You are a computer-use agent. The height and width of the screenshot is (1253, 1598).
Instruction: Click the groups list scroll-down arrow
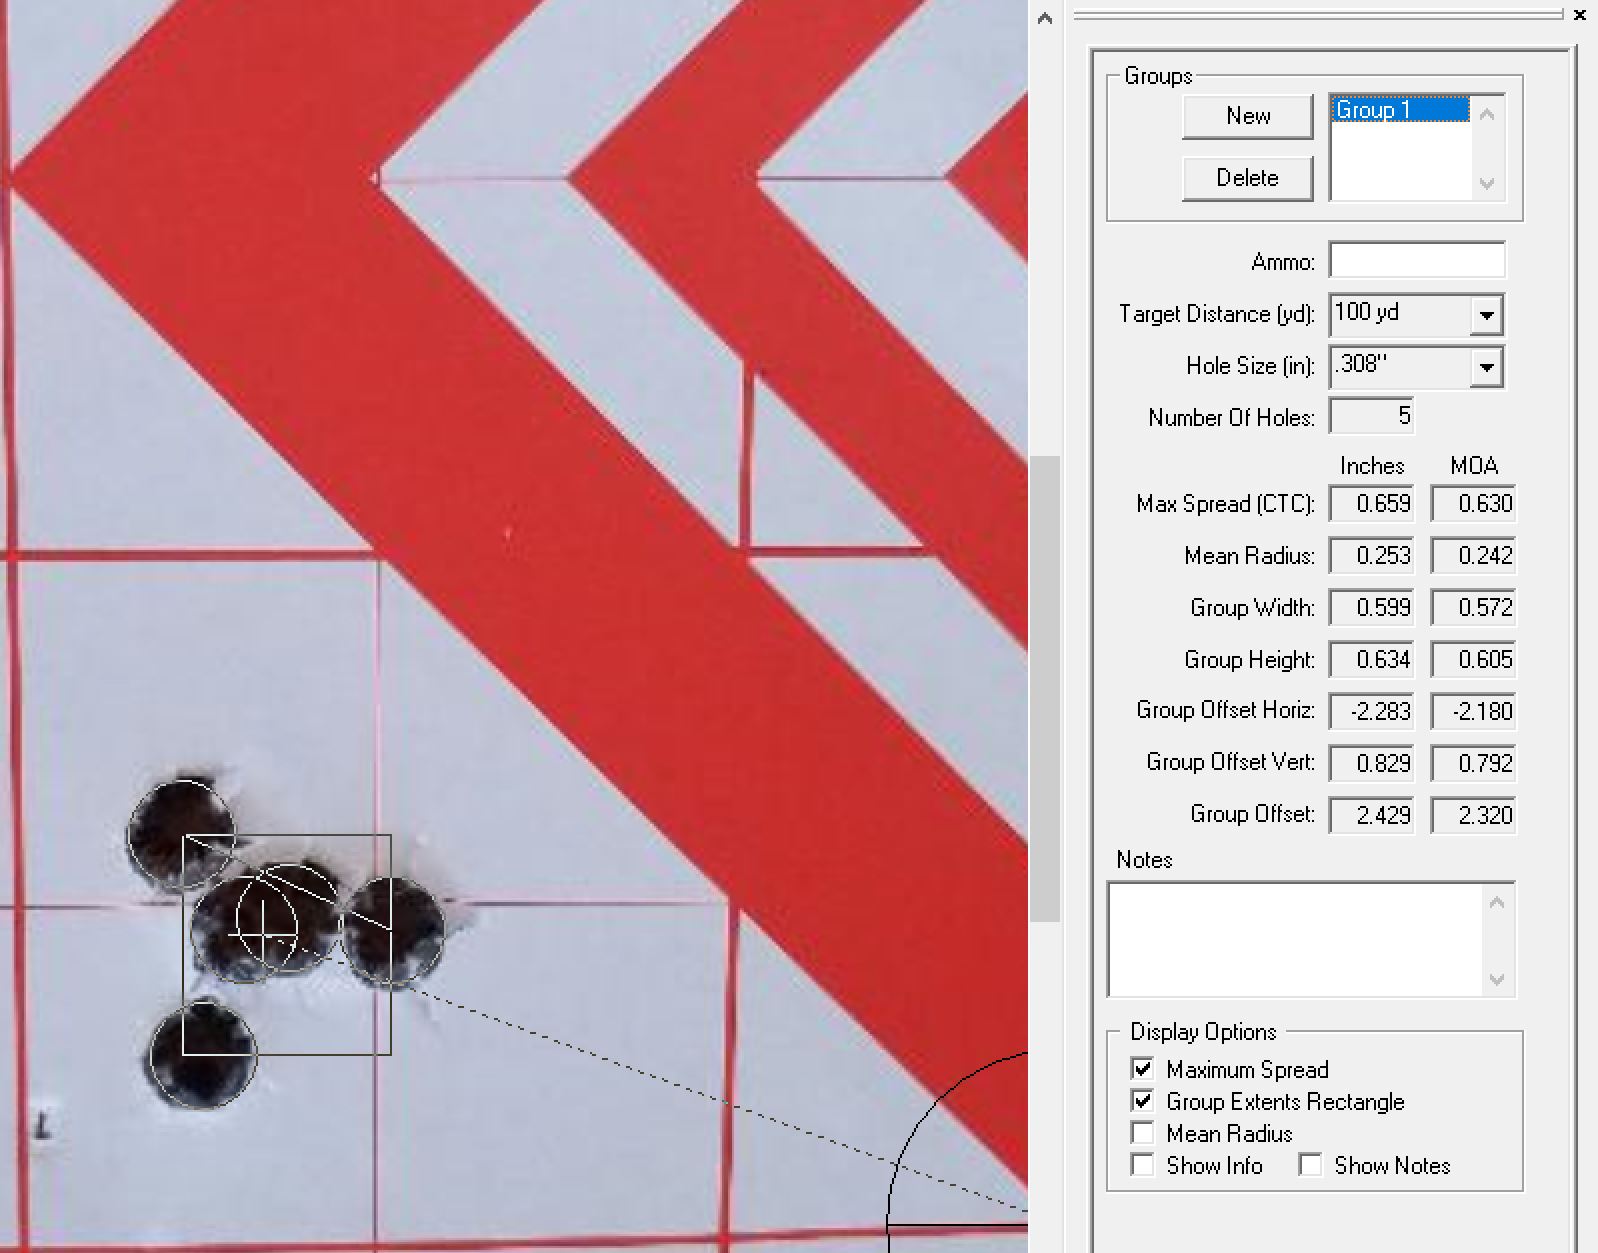pos(1487,183)
